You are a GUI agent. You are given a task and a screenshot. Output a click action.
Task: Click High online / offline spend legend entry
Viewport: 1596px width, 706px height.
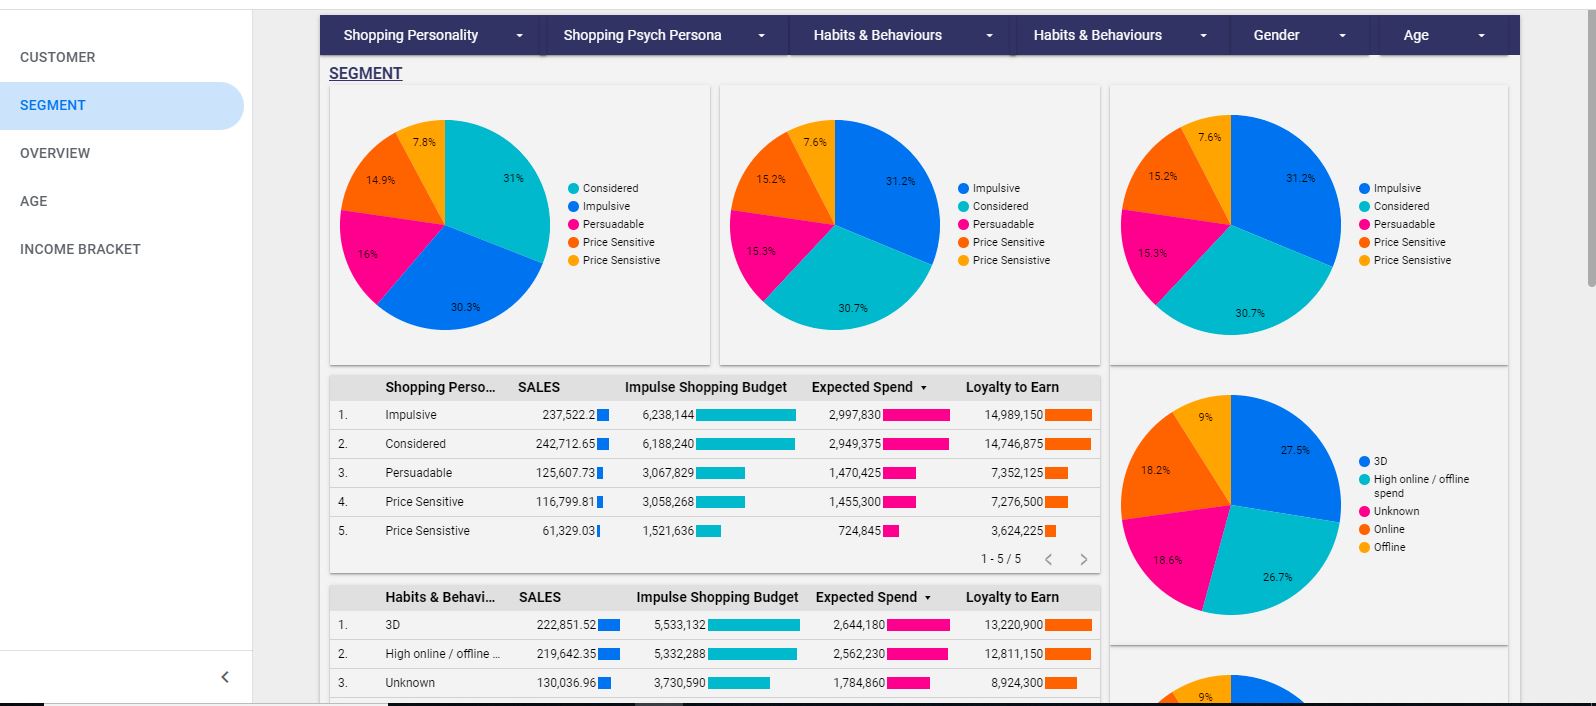coord(1414,486)
